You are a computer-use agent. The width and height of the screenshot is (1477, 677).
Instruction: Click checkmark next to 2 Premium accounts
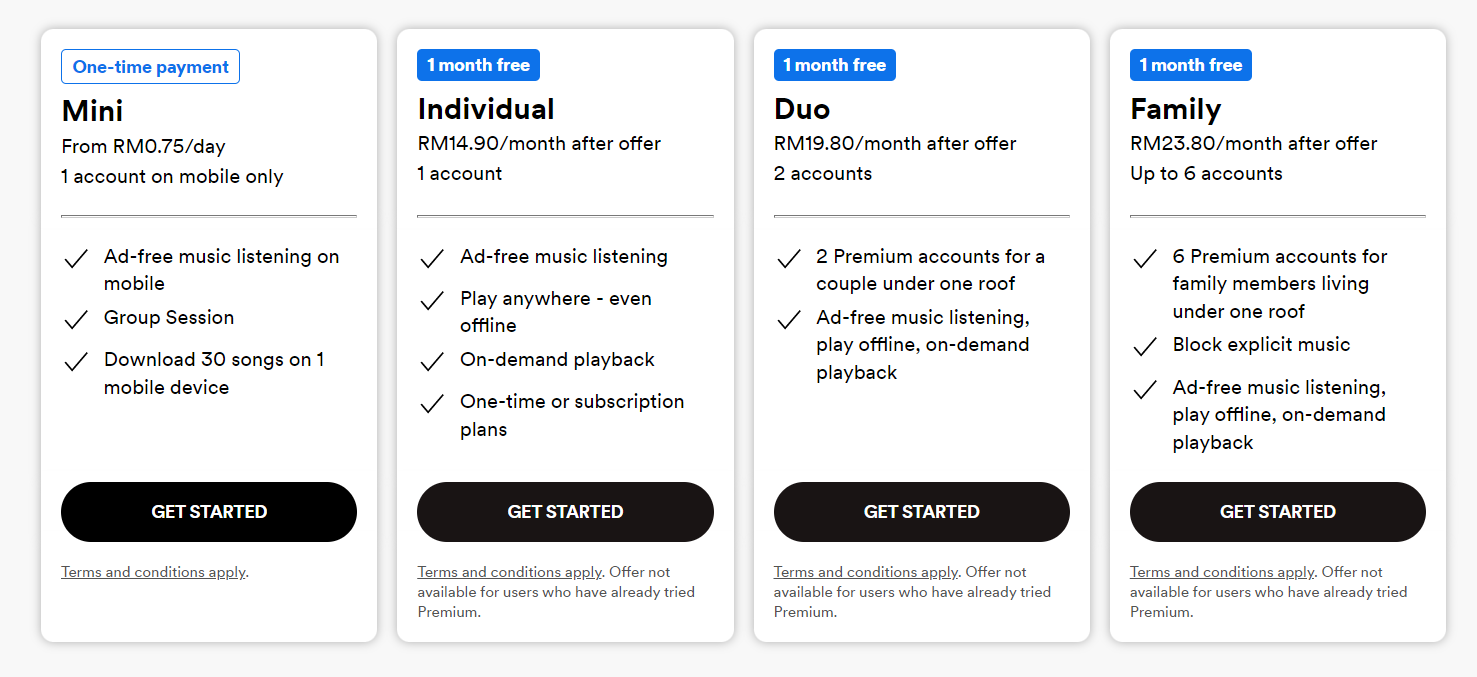pyautogui.click(x=789, y=259)
